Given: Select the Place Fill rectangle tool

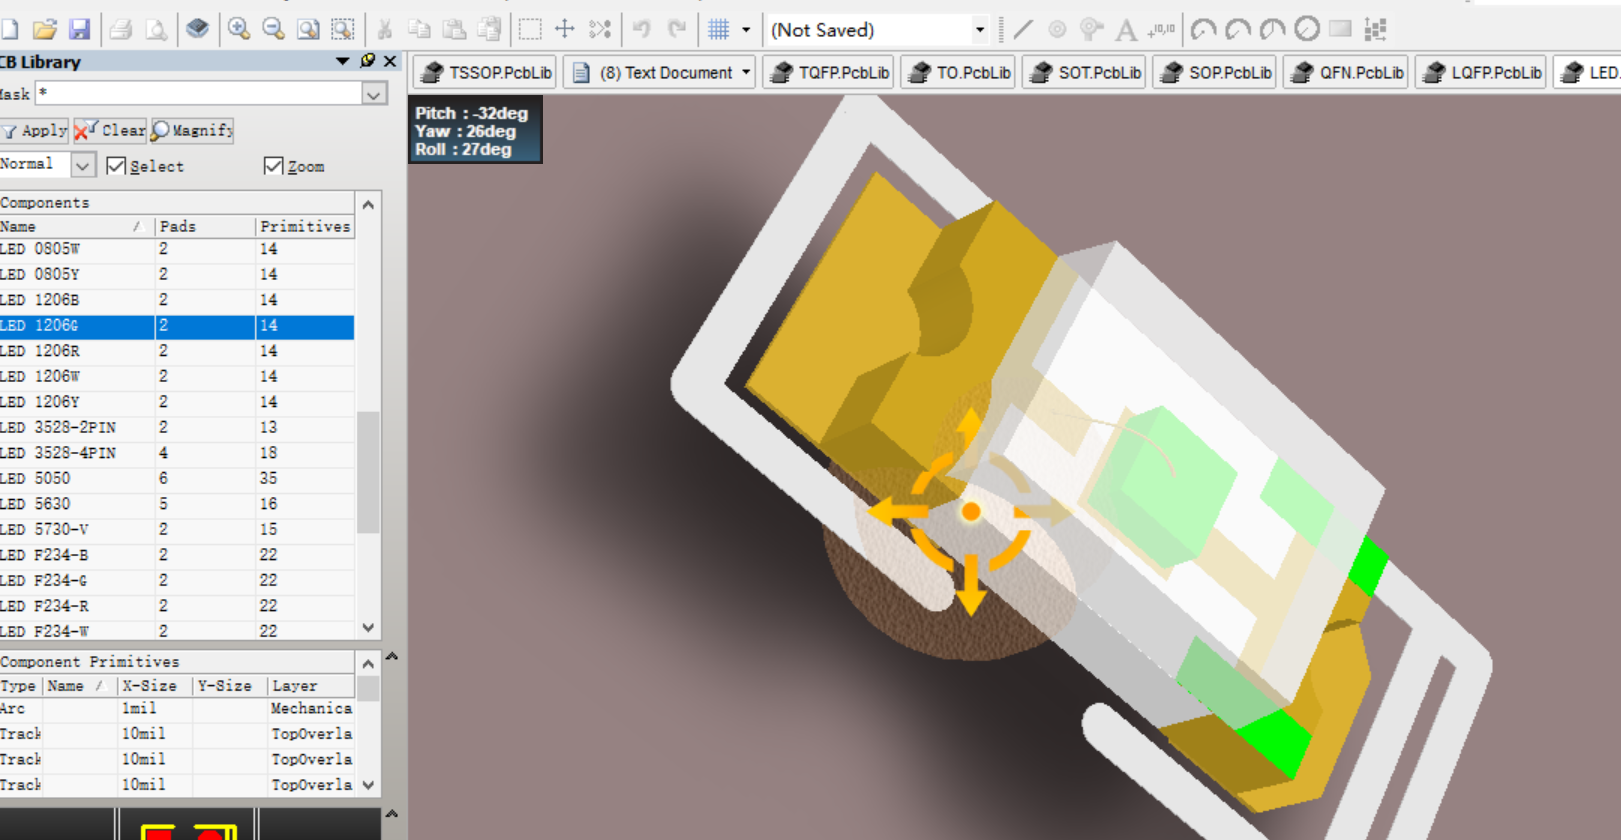Looking at the screenshot, I should click(1341, 29).
